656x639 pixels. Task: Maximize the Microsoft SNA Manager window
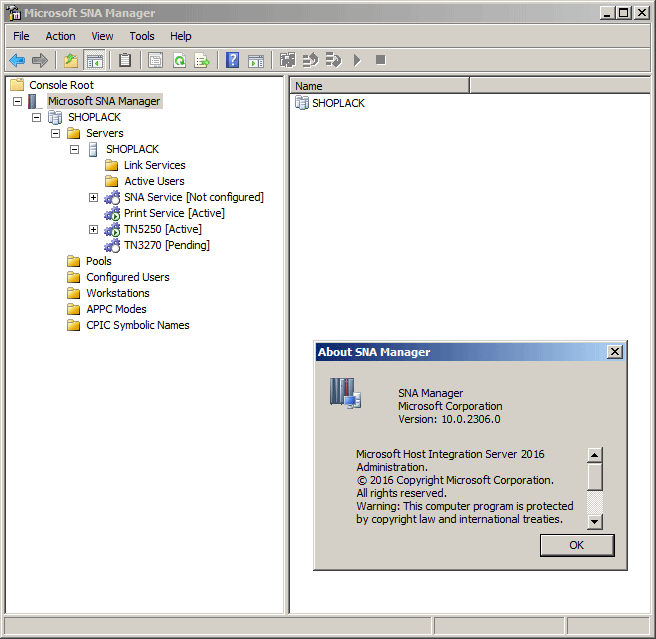coord(623,13)
